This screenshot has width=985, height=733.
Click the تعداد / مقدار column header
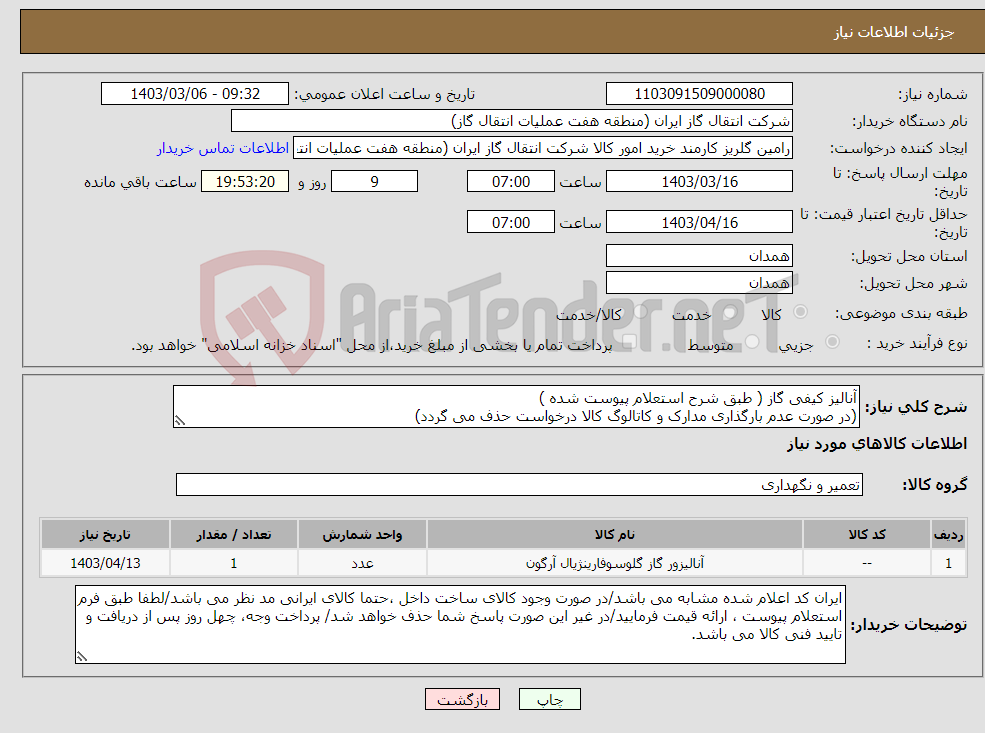click(234, 535)
